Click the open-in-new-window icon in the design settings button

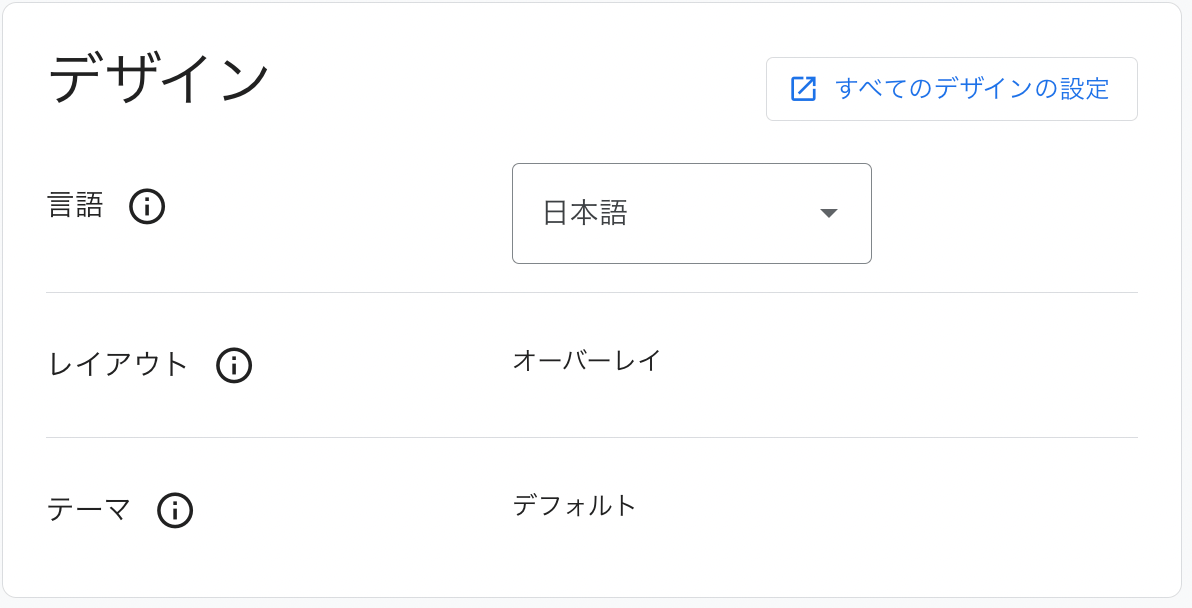(804, 89)
